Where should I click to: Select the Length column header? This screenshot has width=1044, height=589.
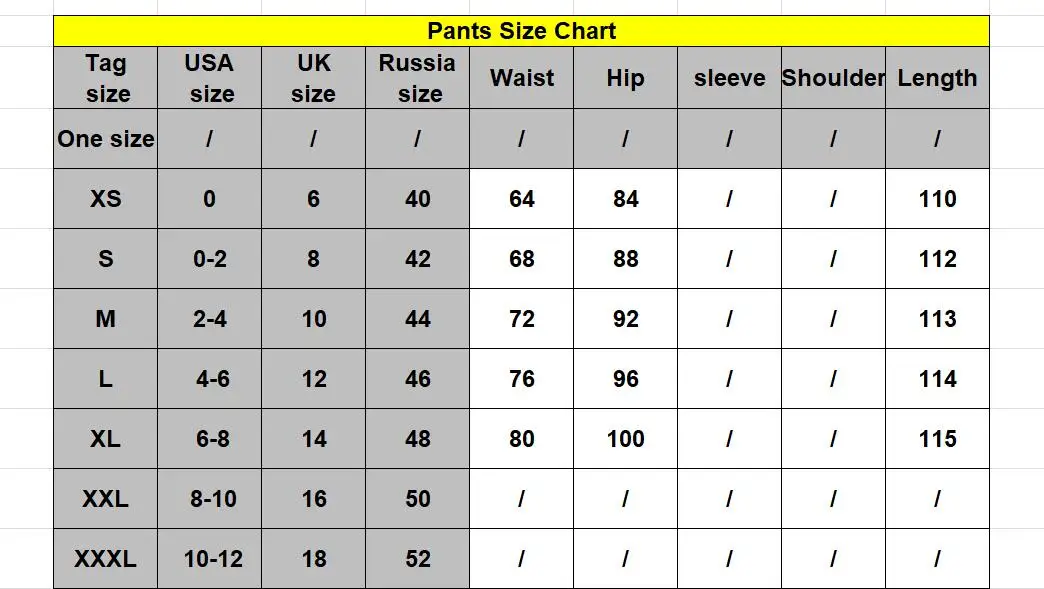(x=937, y=78)
